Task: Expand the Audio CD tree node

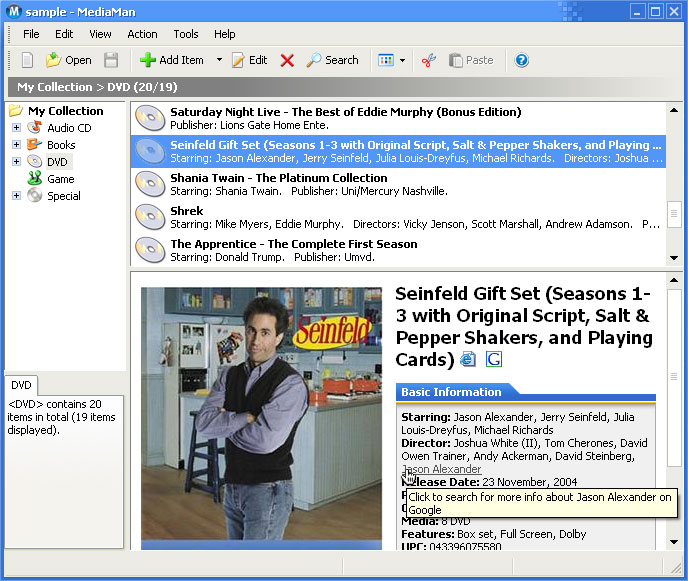Action: coord(16,128)
